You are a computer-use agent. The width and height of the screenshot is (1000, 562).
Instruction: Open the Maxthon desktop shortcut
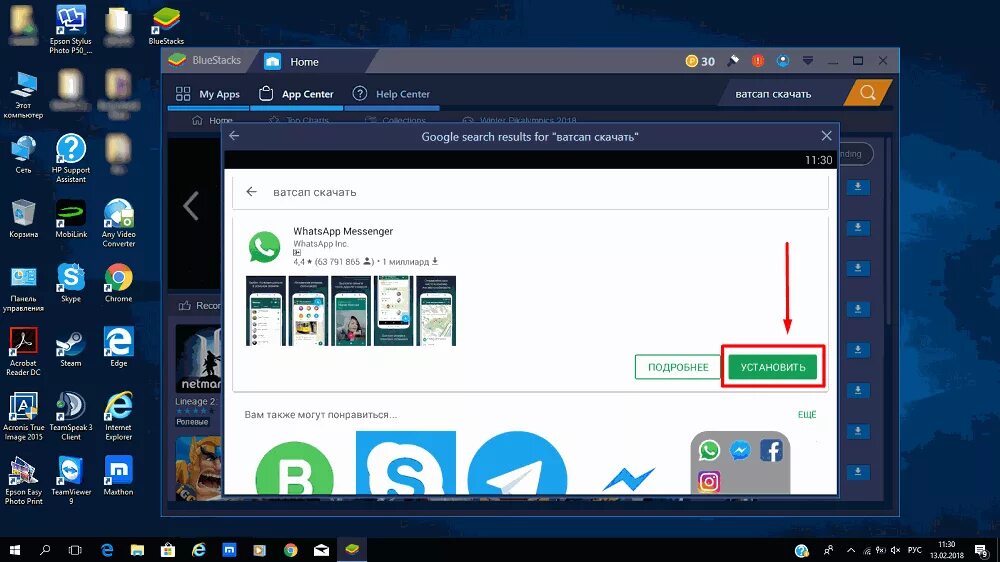119,476
